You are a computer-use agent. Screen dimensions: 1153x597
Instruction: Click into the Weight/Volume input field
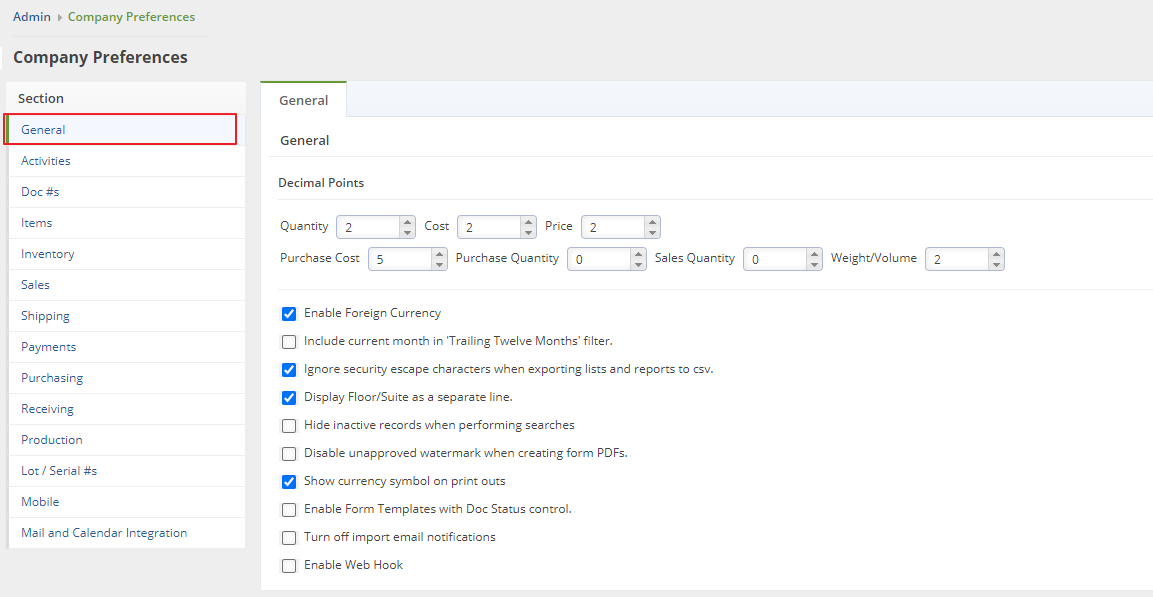[x=957, y=259]
